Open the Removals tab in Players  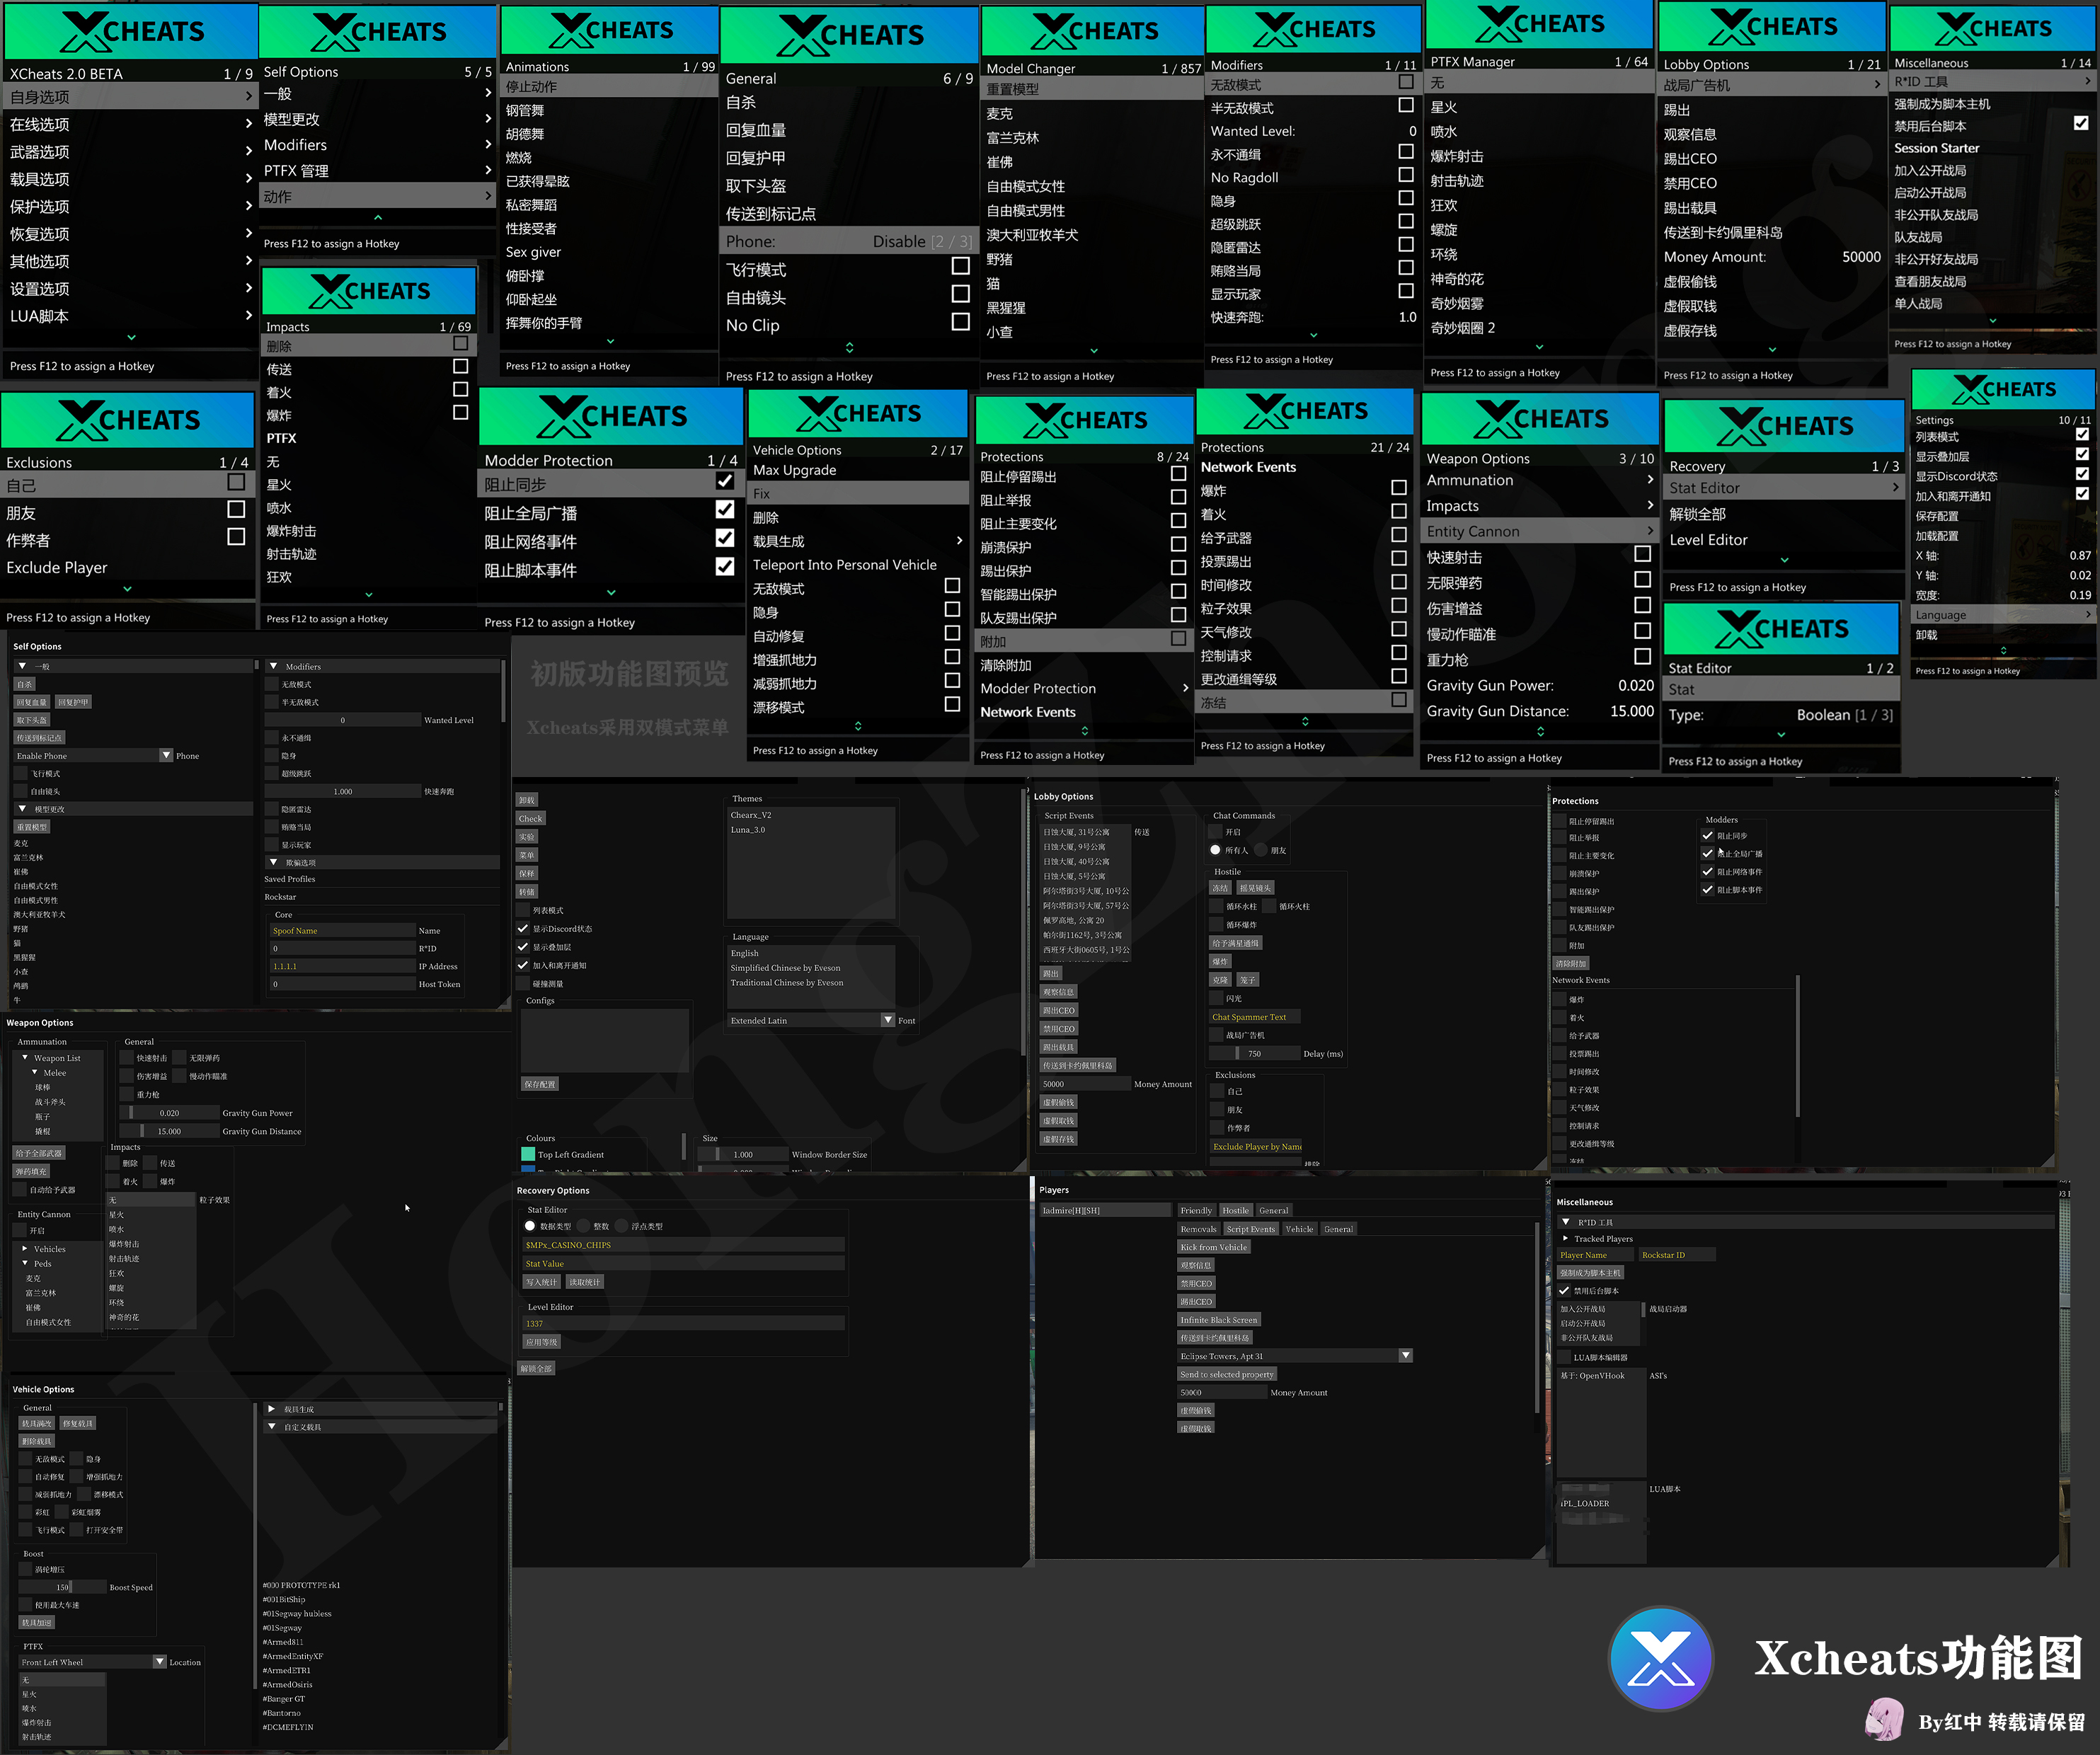pyautogui.click(x=1199, y=1229)
